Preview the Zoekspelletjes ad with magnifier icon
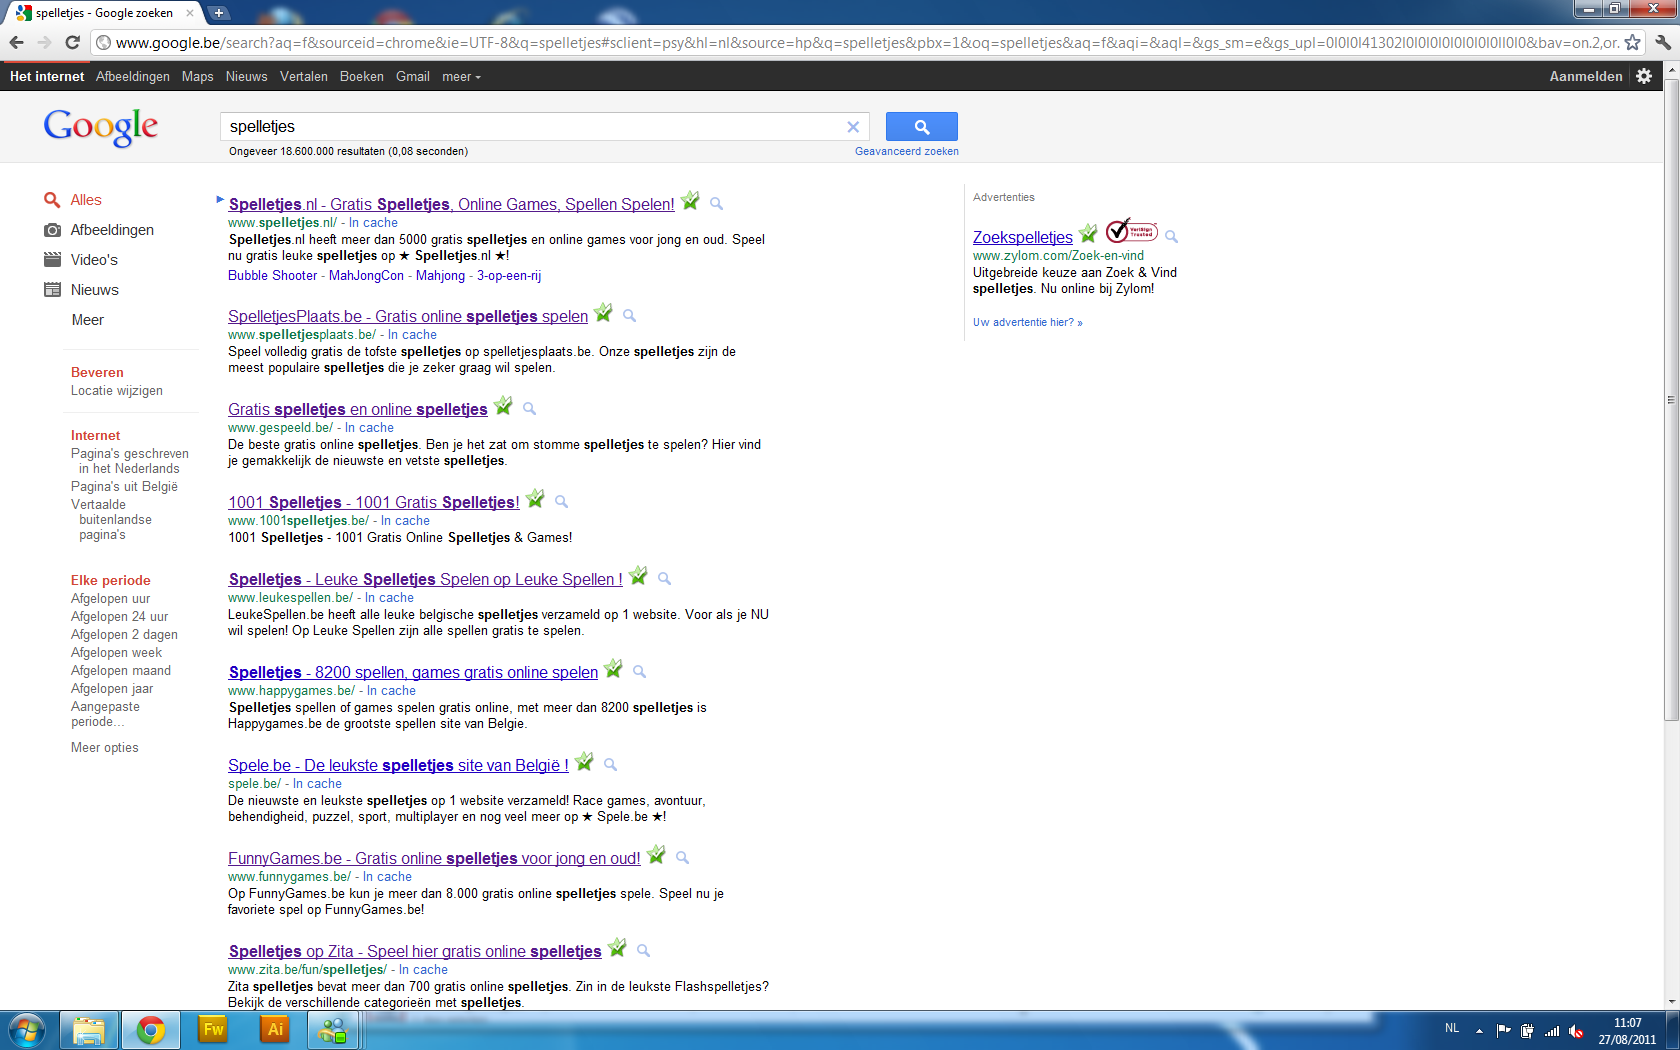 coord(1171,237)
